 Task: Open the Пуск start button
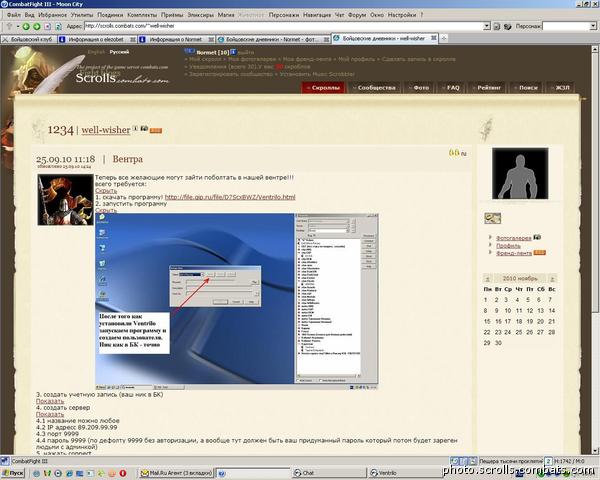(x=13, y=473)
